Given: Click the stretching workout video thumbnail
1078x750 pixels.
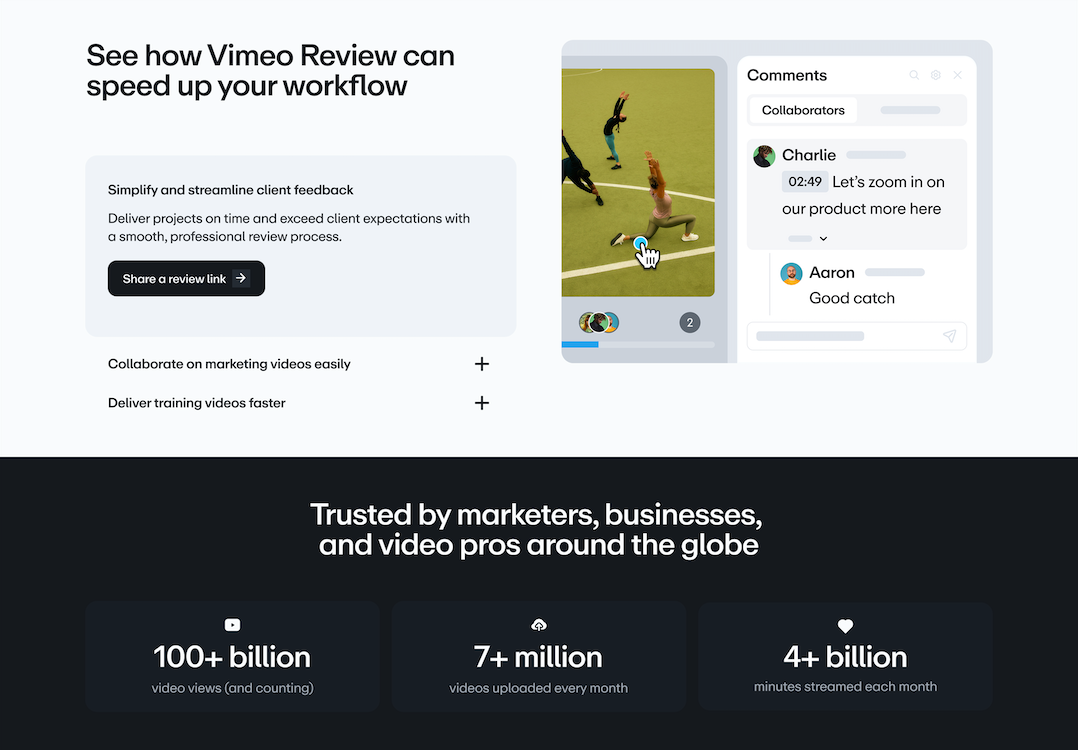Looking at the screenshot, I should click(x=638, y=182).
